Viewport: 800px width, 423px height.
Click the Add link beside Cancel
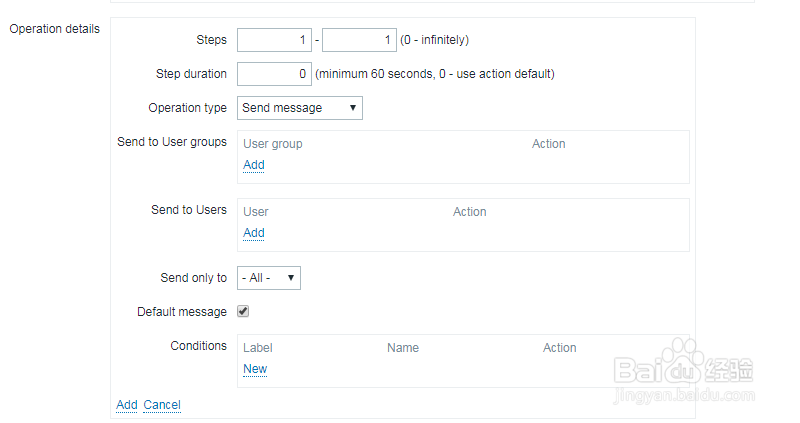[127, 405]
